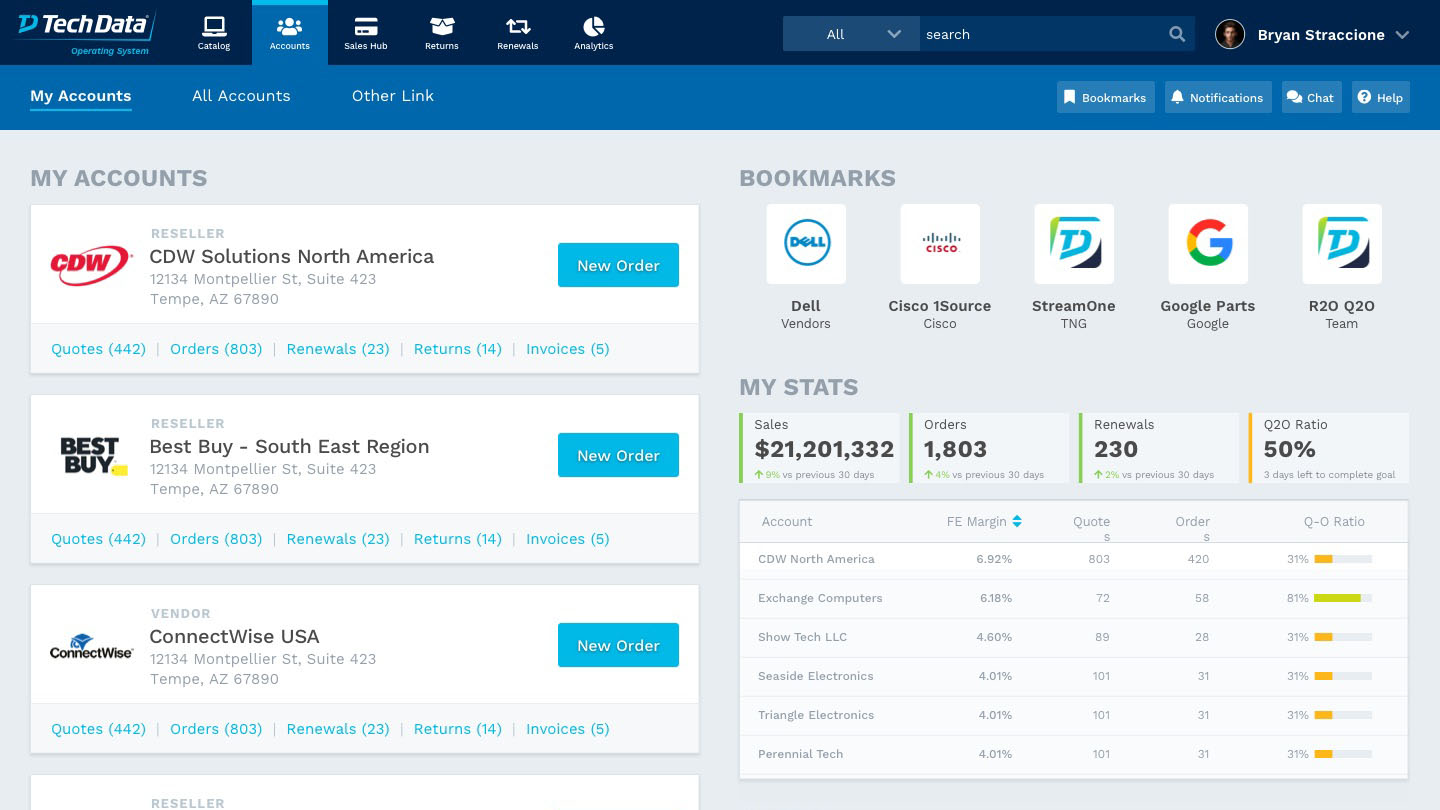The width and height of the screenshot is (1440, 810).
Task: Open the Catalog section icon
Action: 214,26
